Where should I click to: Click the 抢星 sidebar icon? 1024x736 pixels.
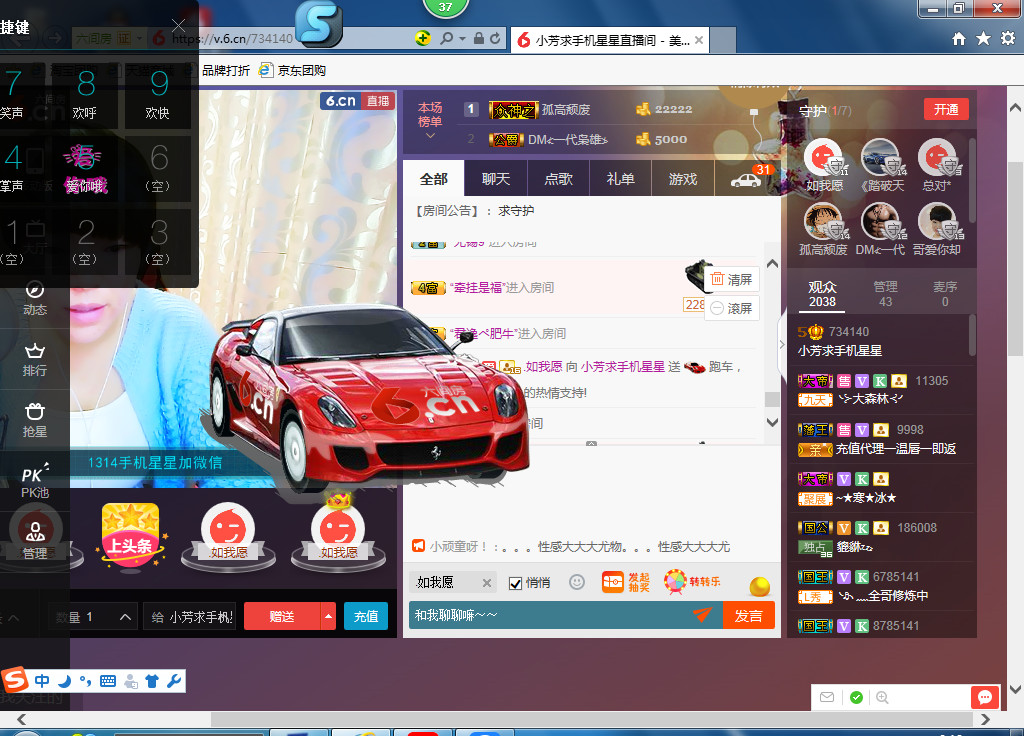point(35,421)
